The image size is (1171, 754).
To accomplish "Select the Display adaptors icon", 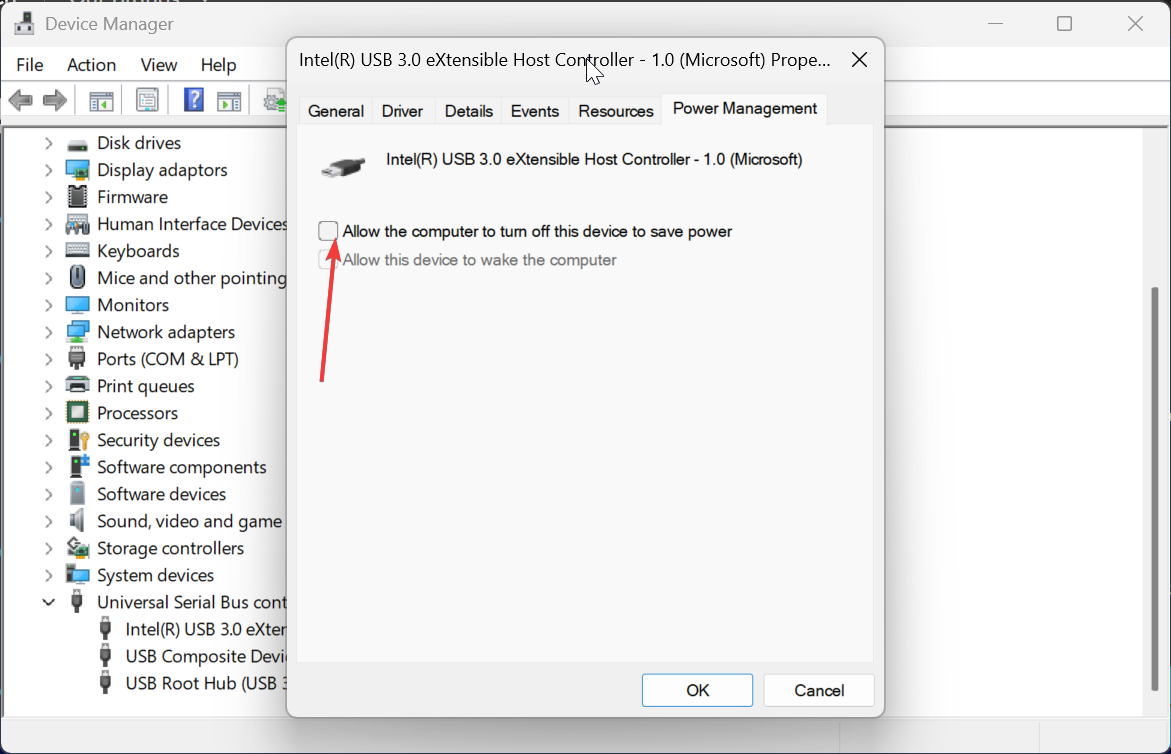I will point(77,170).
